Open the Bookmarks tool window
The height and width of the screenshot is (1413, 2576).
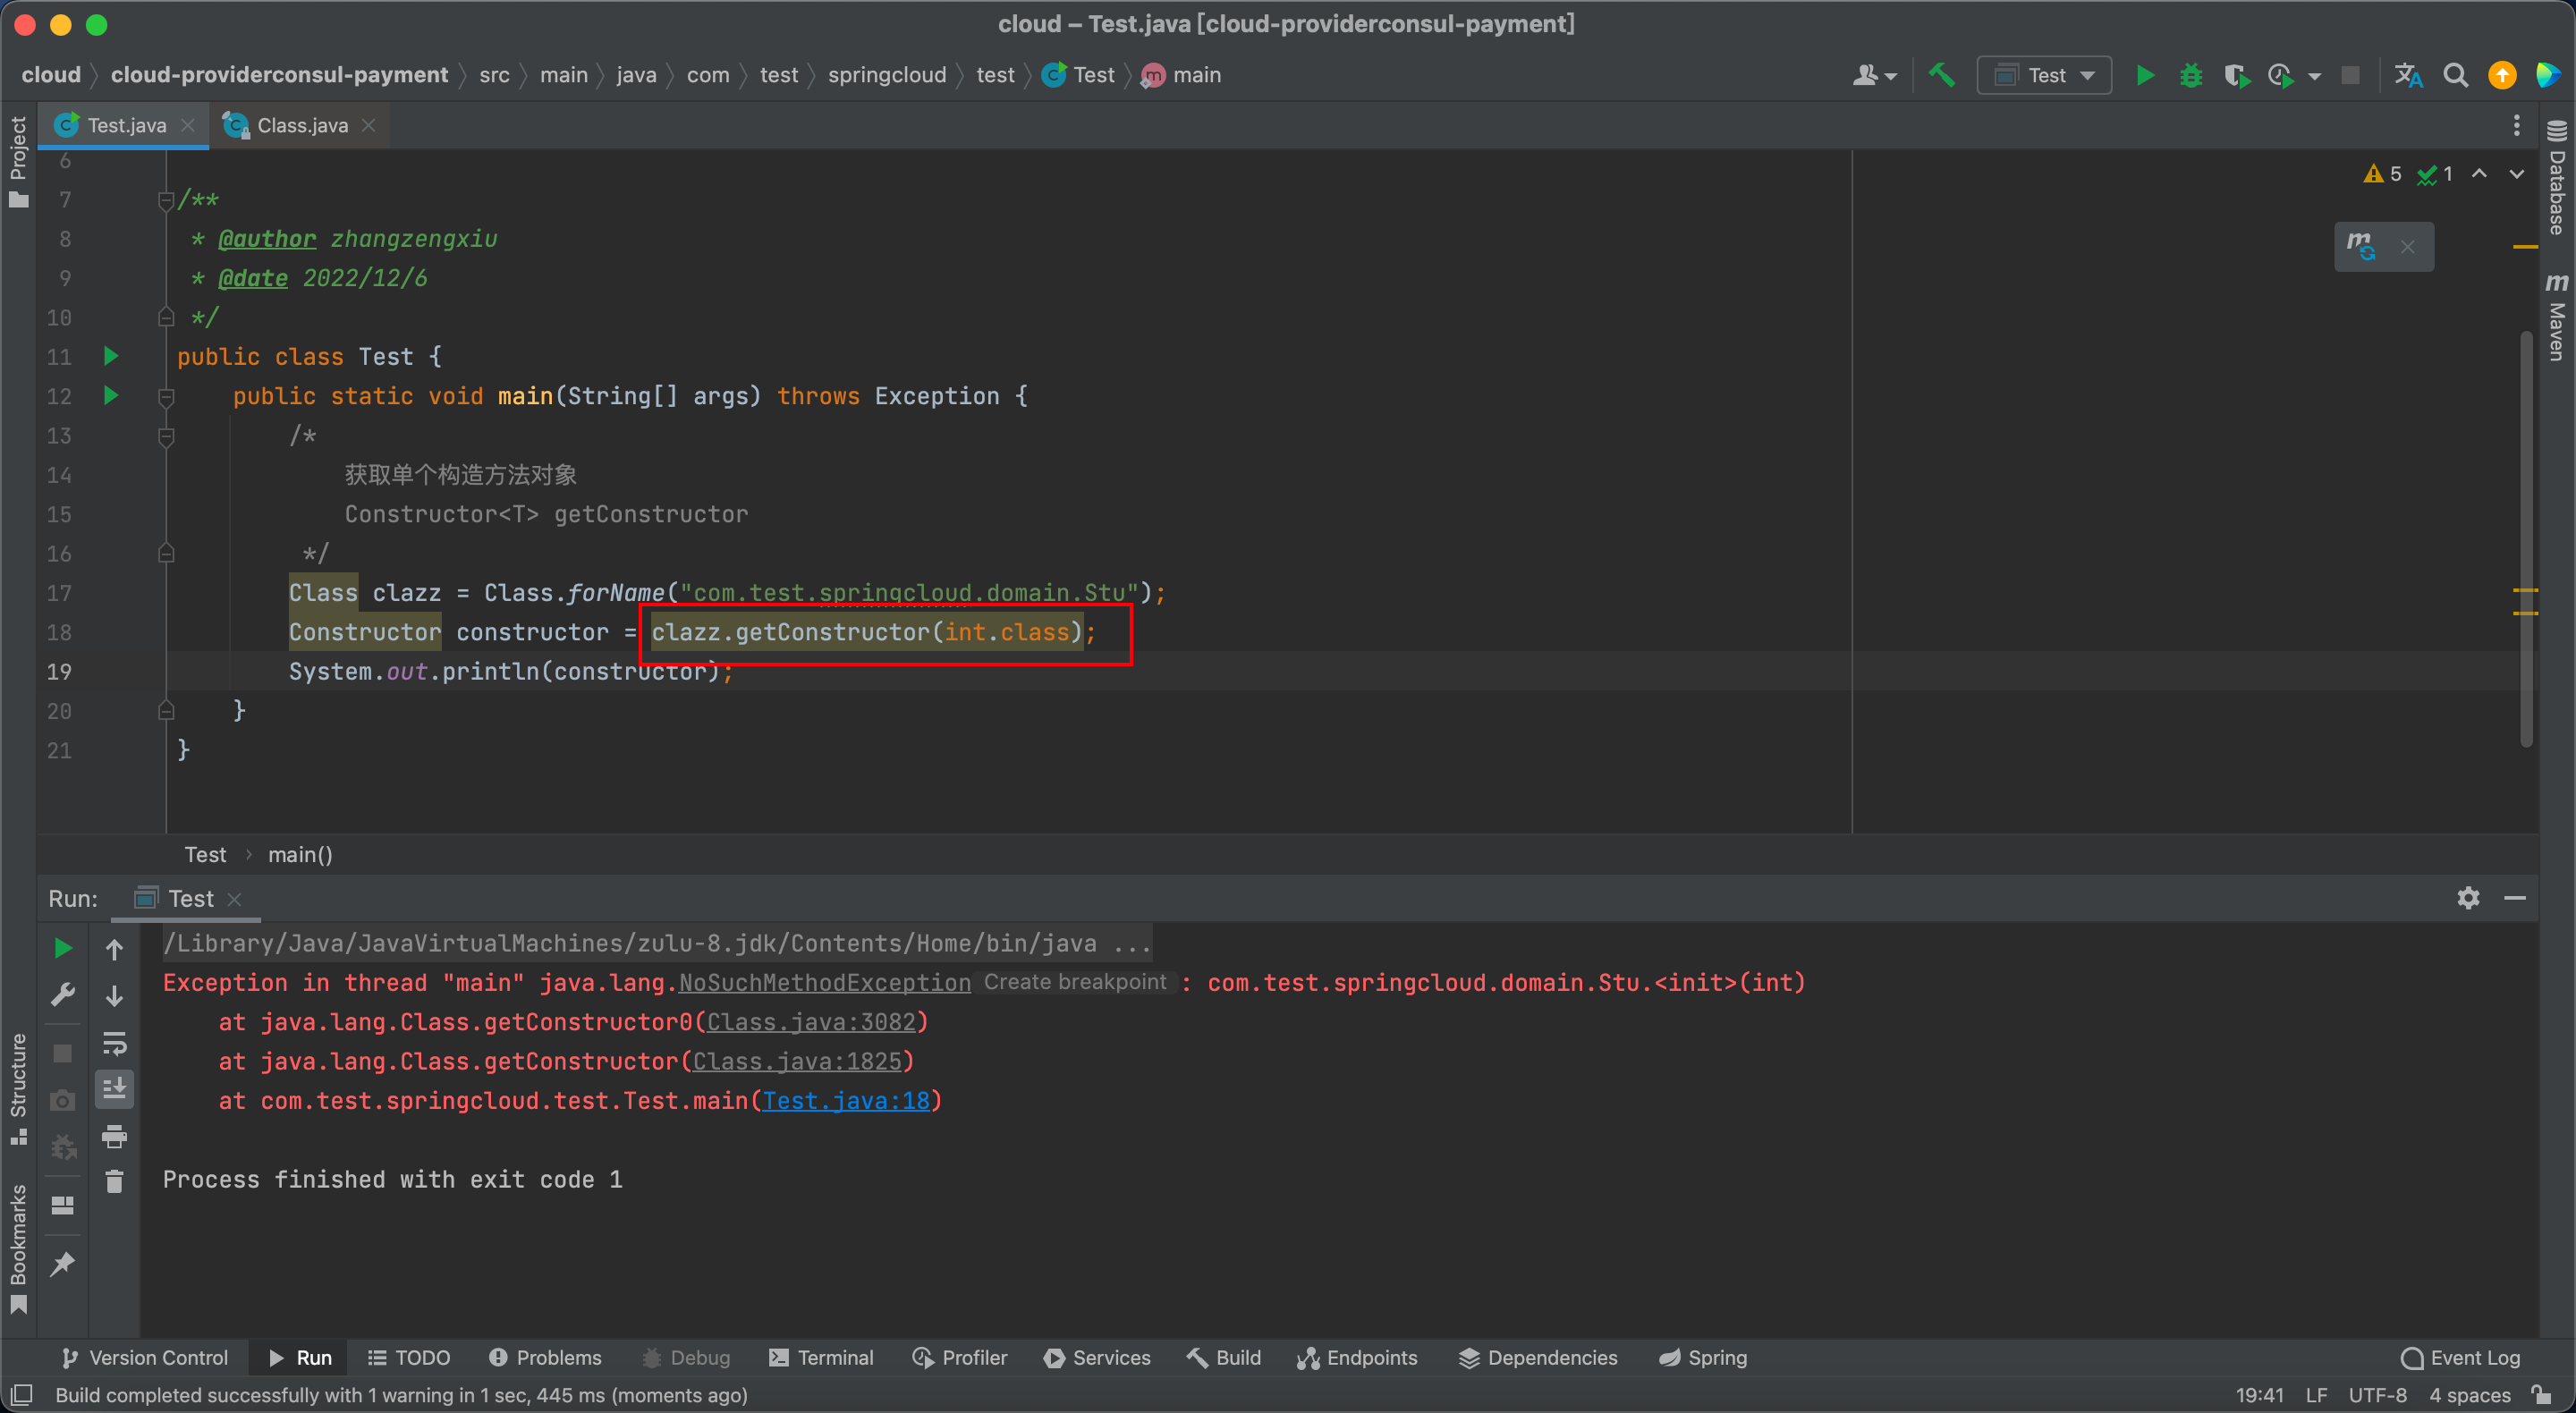point(18,1249)
